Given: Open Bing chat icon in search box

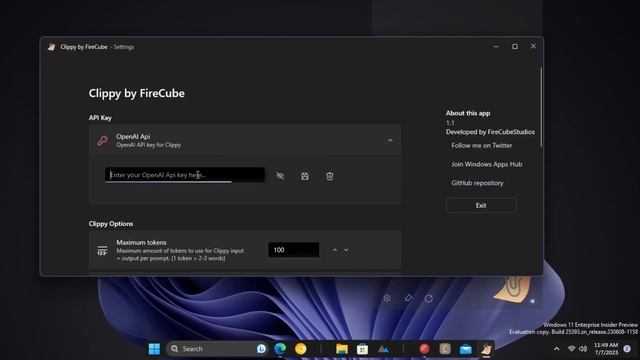Looking at the screenshot, I should click(x=261, y=349).
